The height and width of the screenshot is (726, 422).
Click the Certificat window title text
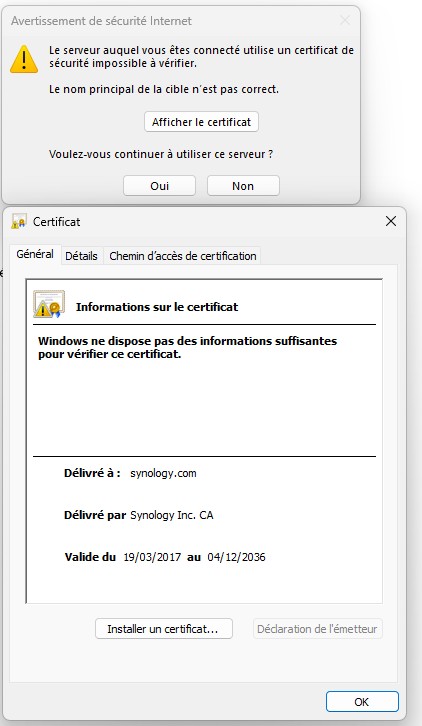pyautogui.click(x=57, y=222)
